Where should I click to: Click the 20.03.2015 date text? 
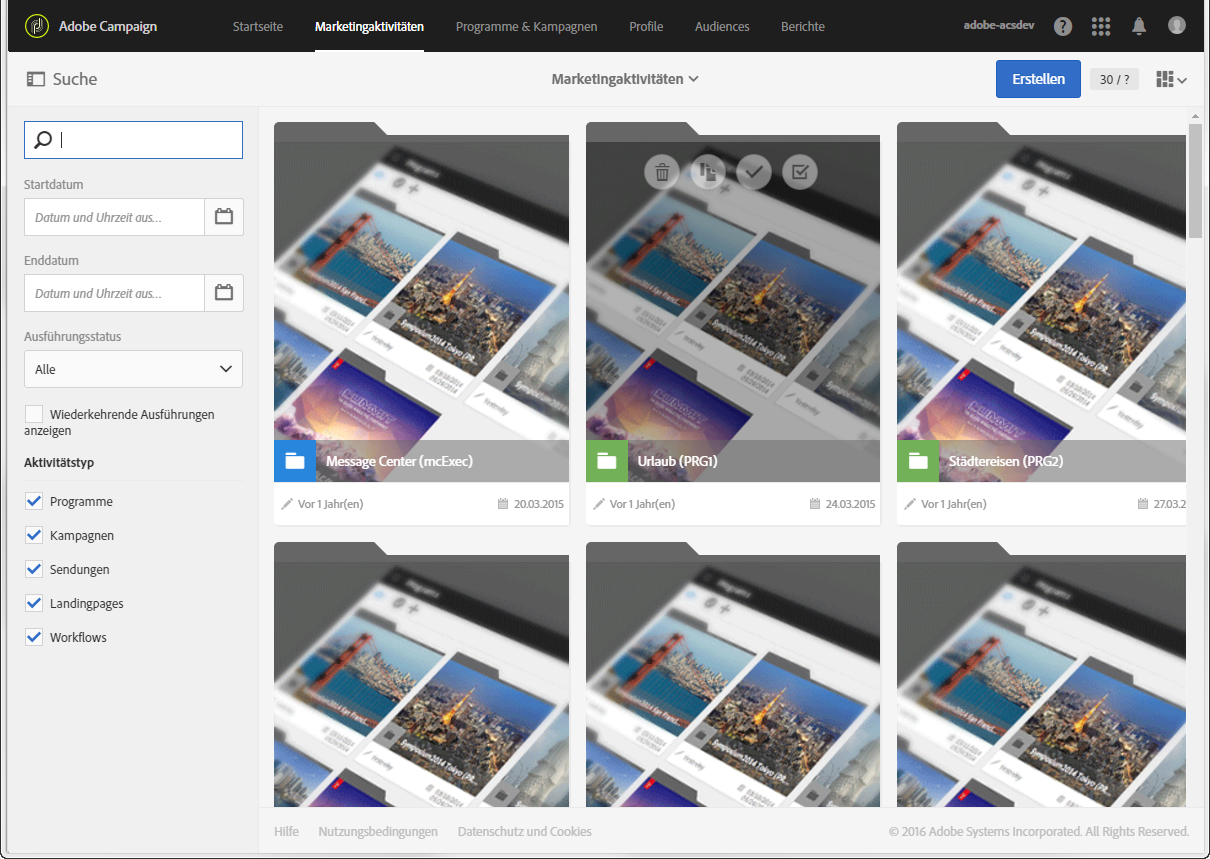(x=538, y=504)
